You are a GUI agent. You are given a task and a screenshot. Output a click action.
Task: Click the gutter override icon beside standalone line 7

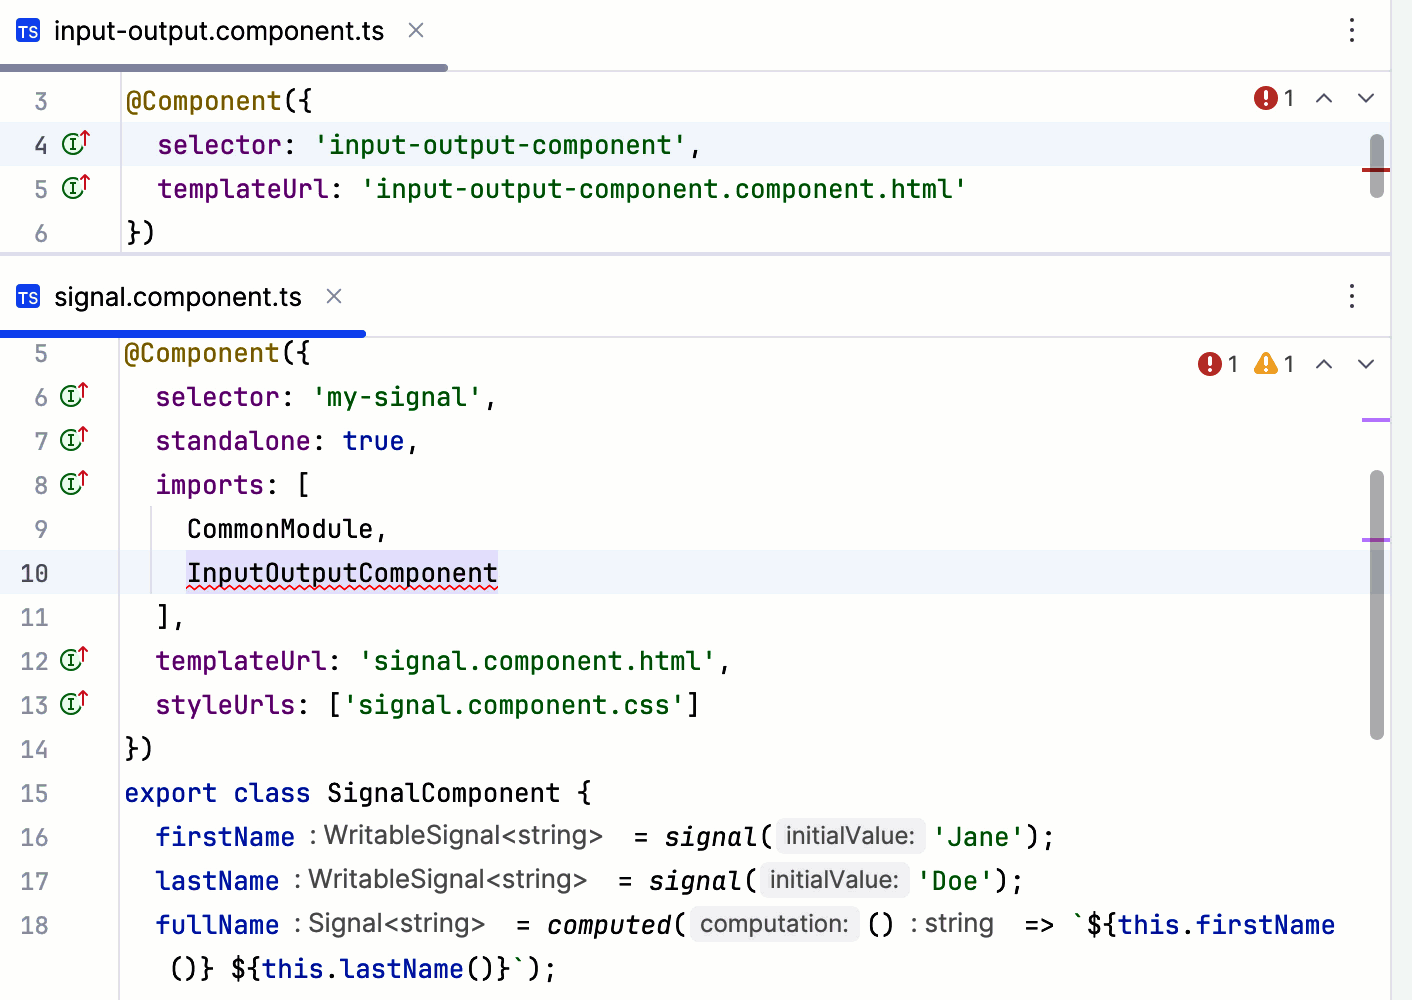(71, 439)
